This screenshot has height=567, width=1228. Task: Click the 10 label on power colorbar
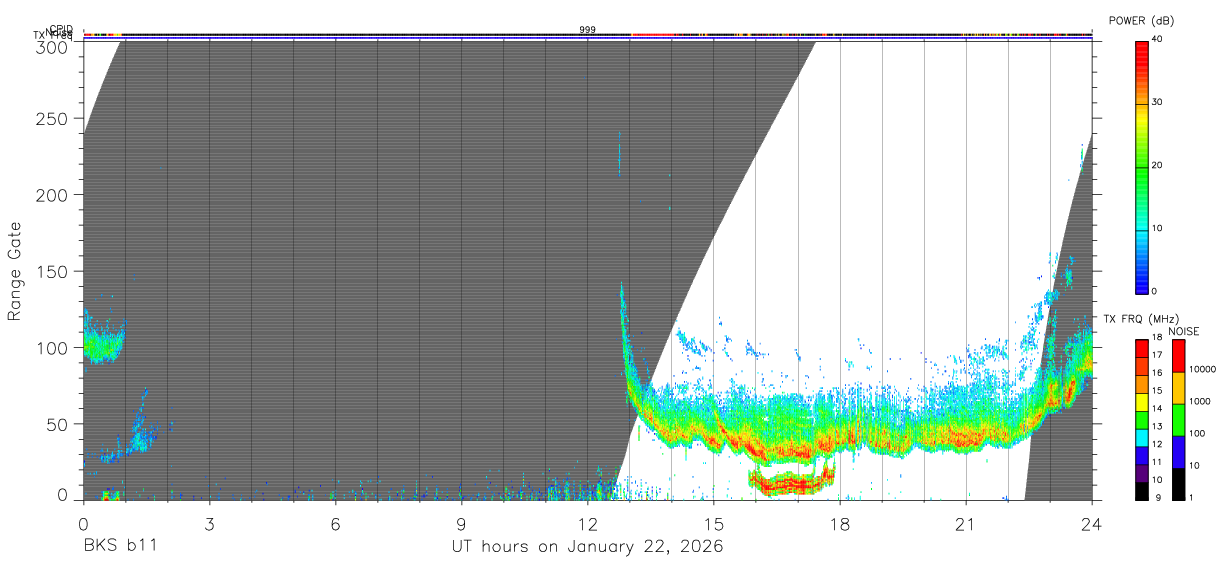(x=1158, y=228)
